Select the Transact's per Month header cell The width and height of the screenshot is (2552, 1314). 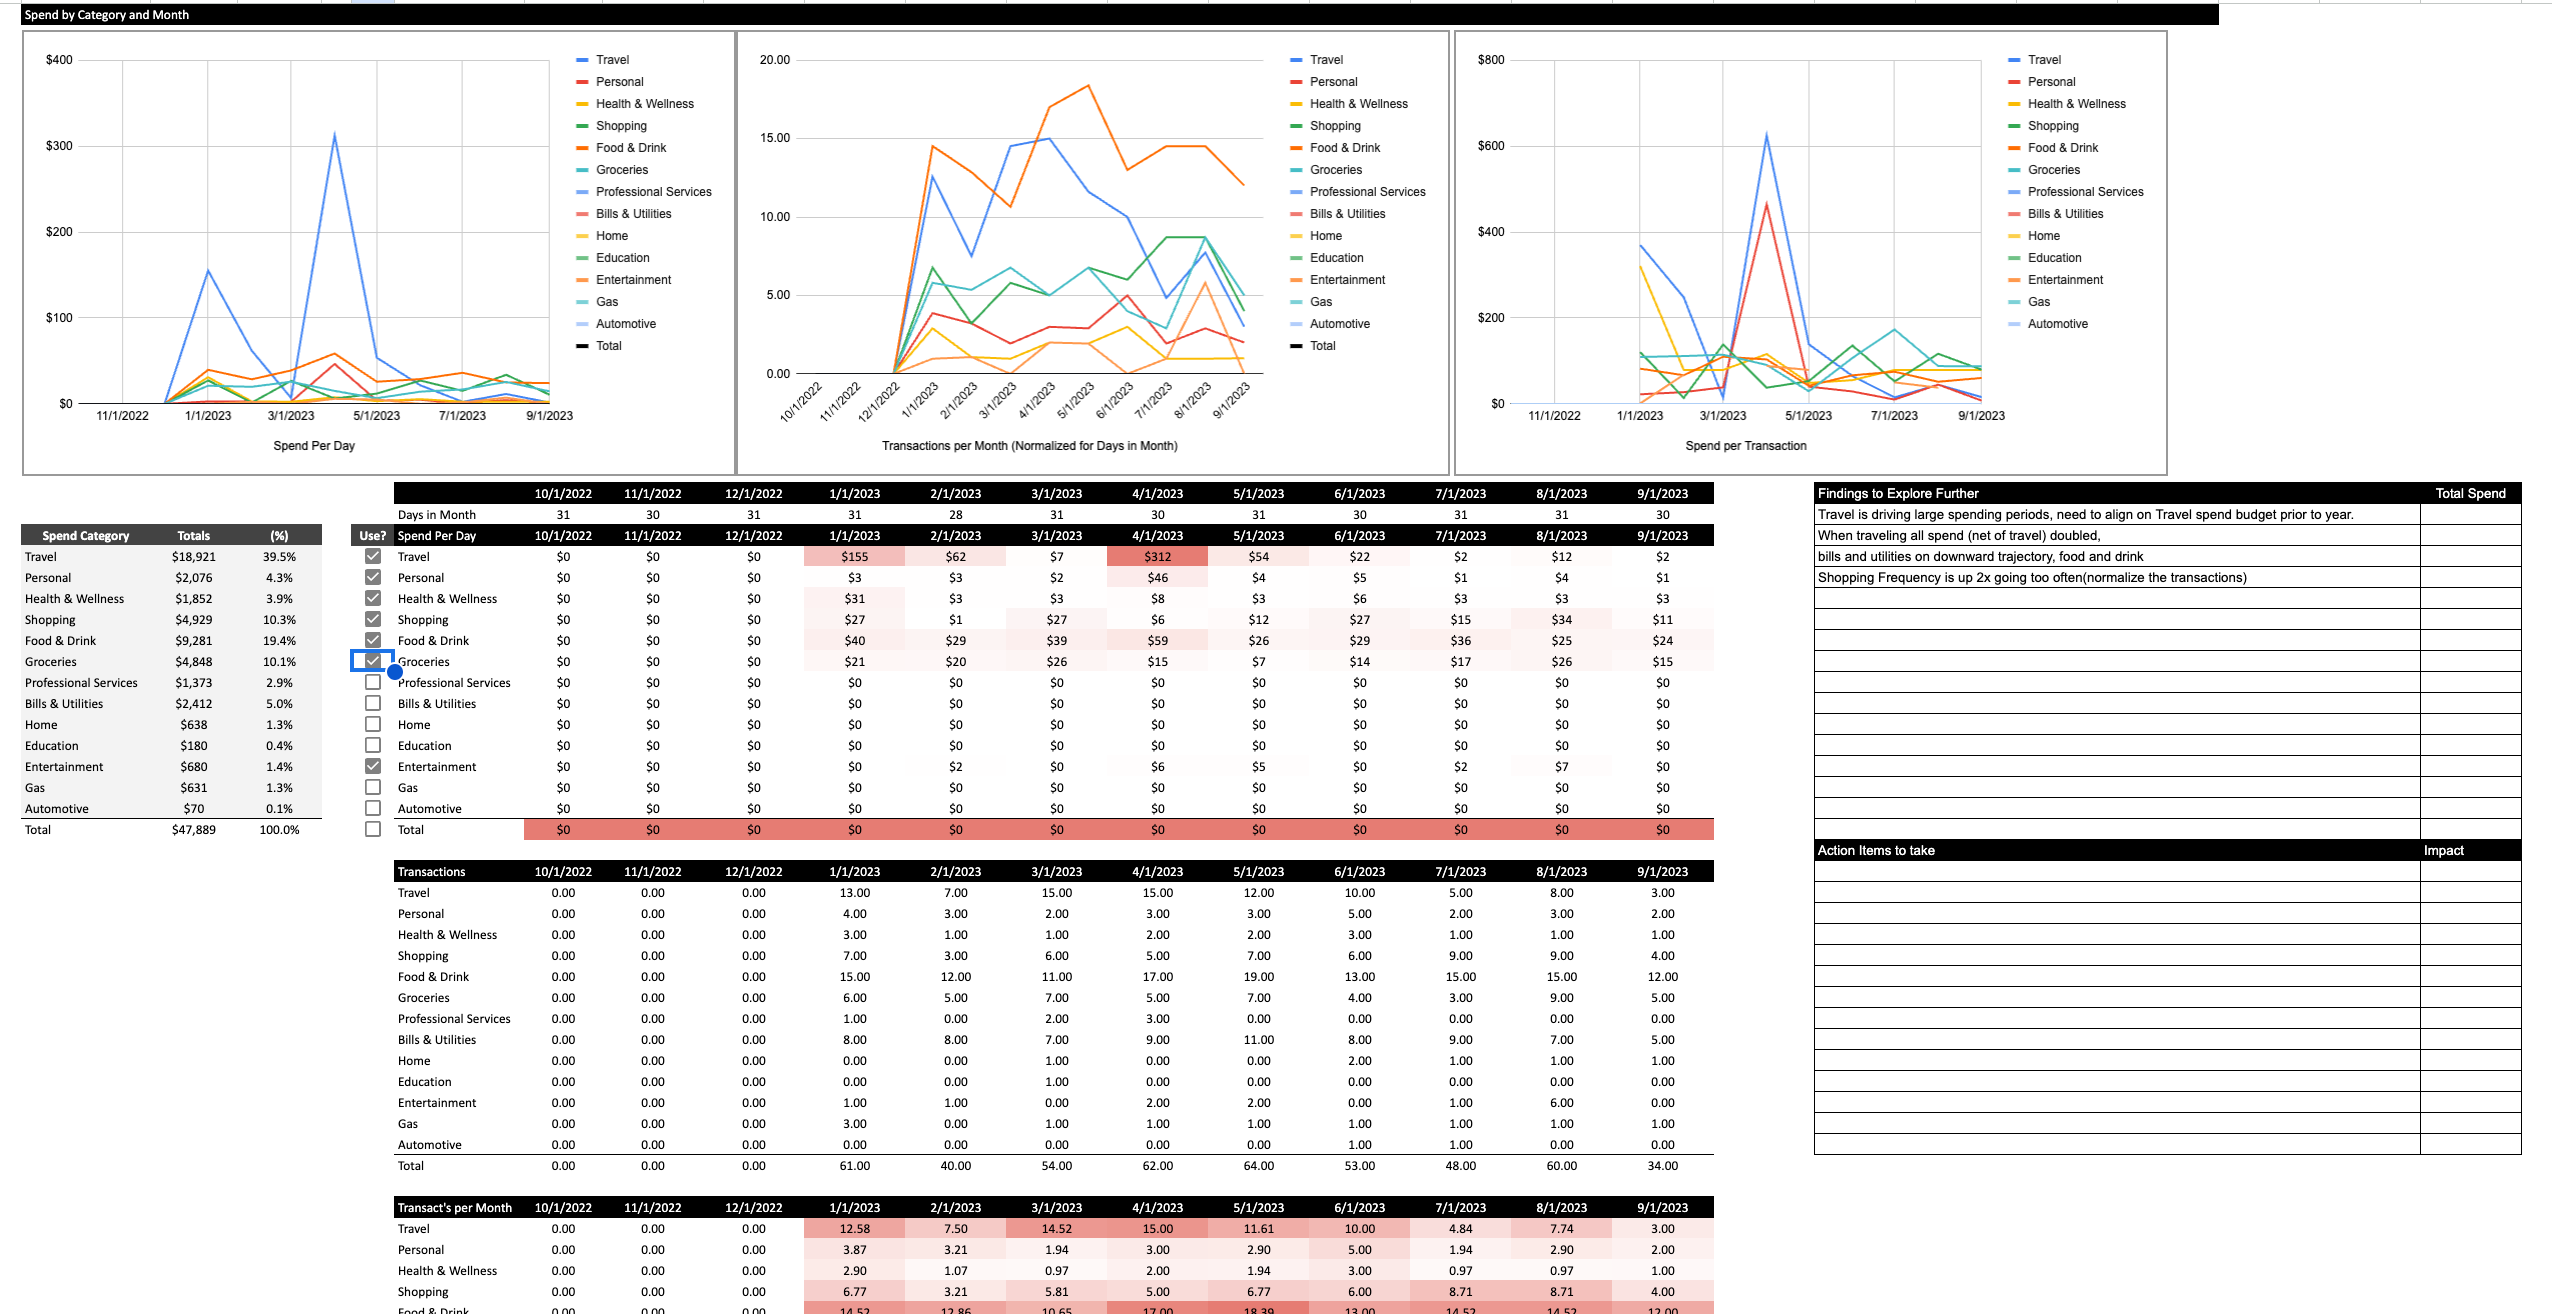click(x=458, y=1207)
